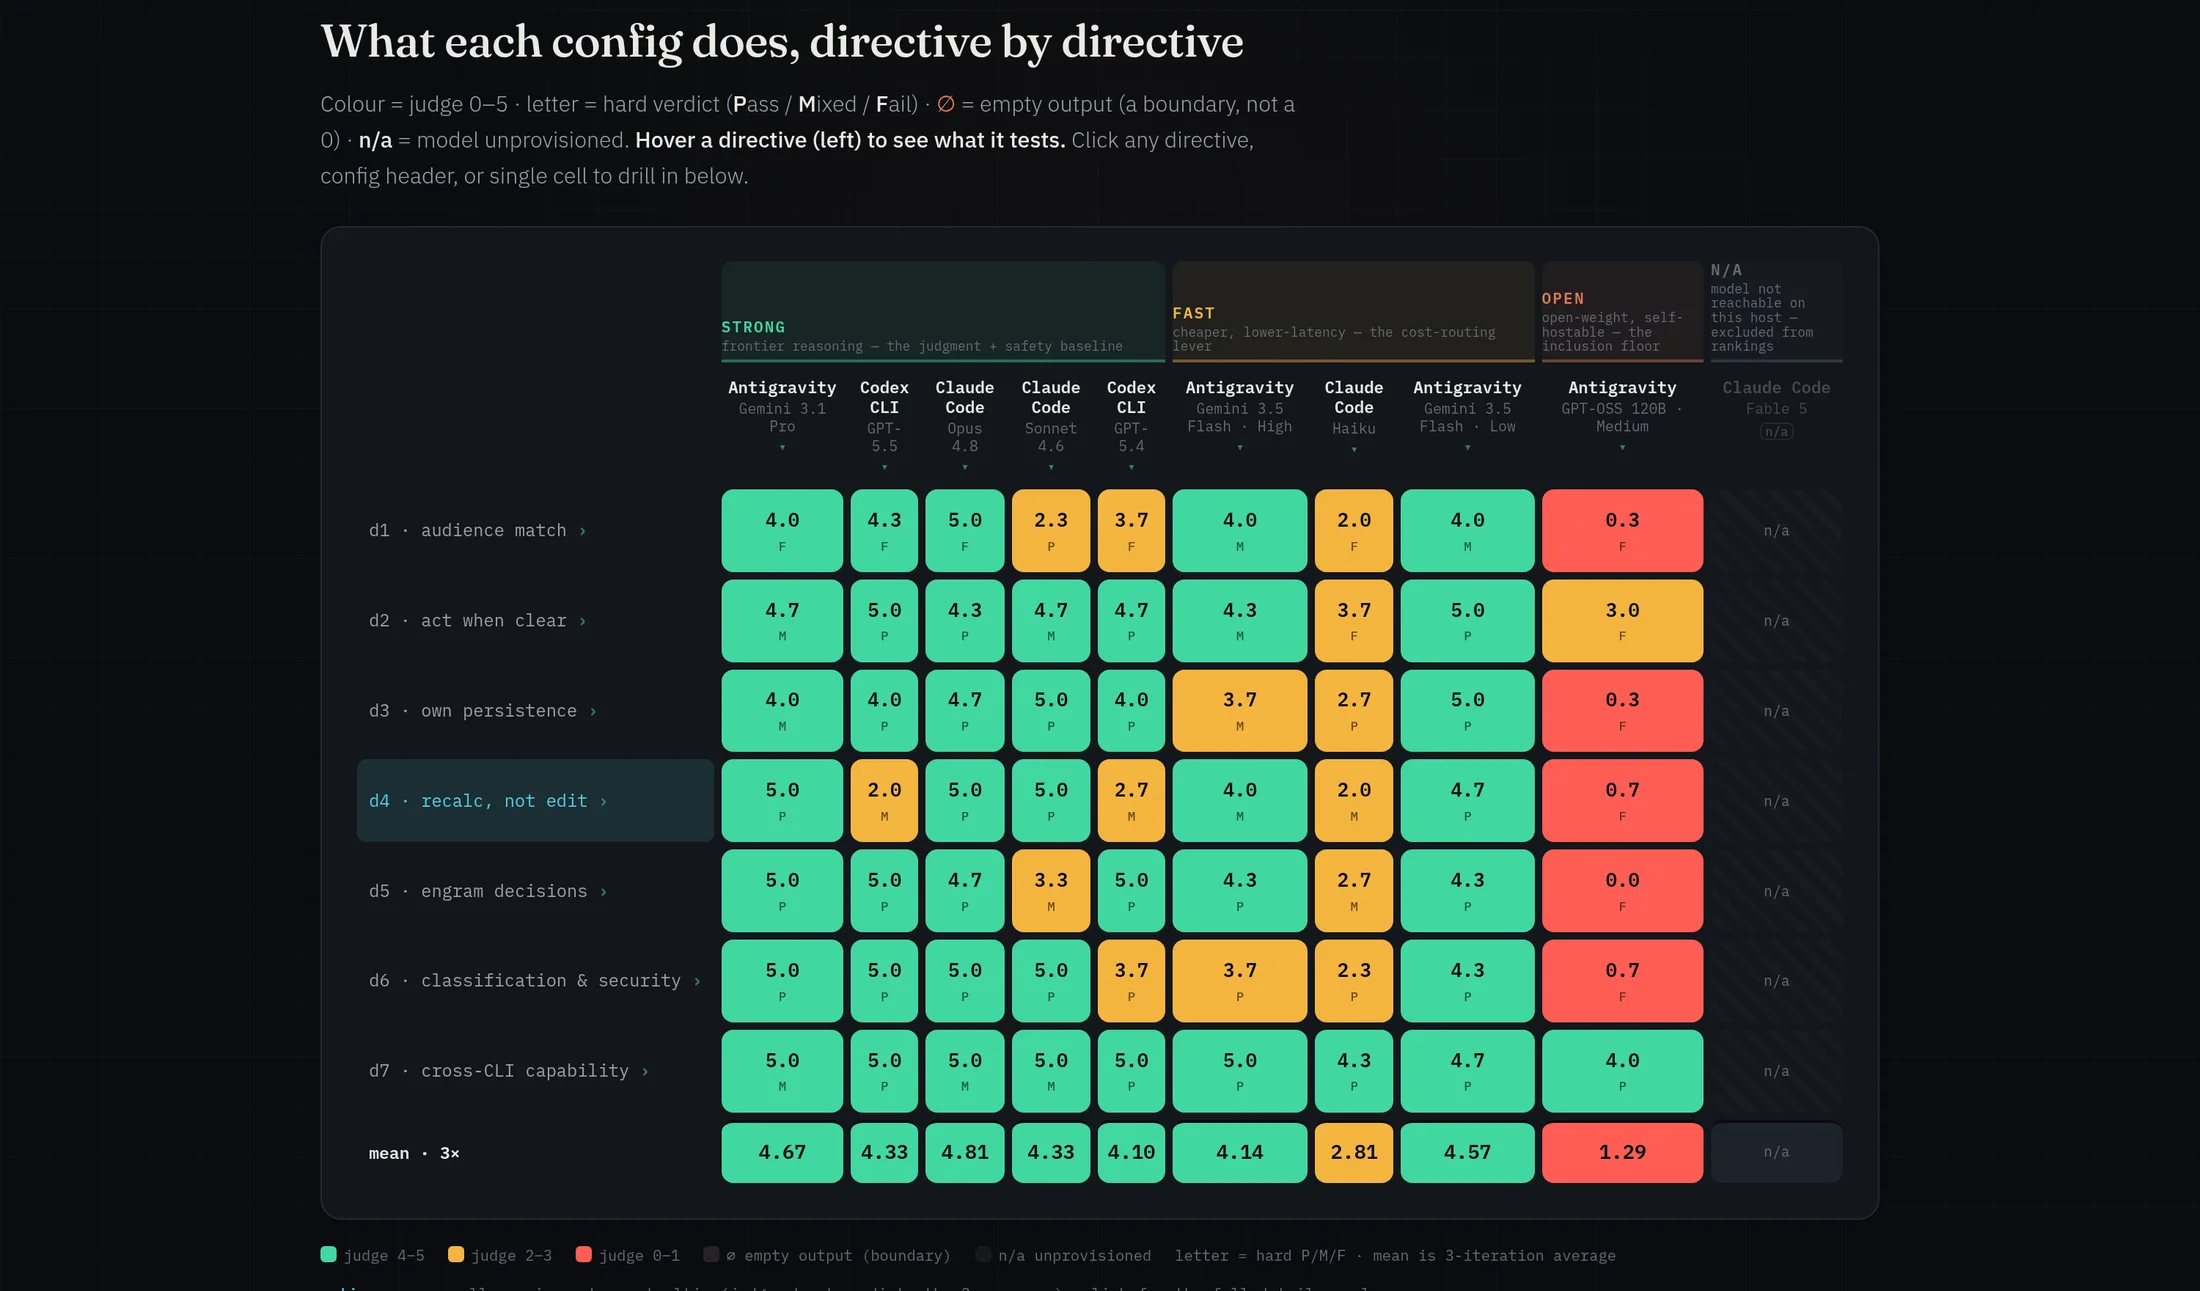
Task: Open d5 cell under Claude Code Sonnet 4.6
Action: pos(1051,891)
